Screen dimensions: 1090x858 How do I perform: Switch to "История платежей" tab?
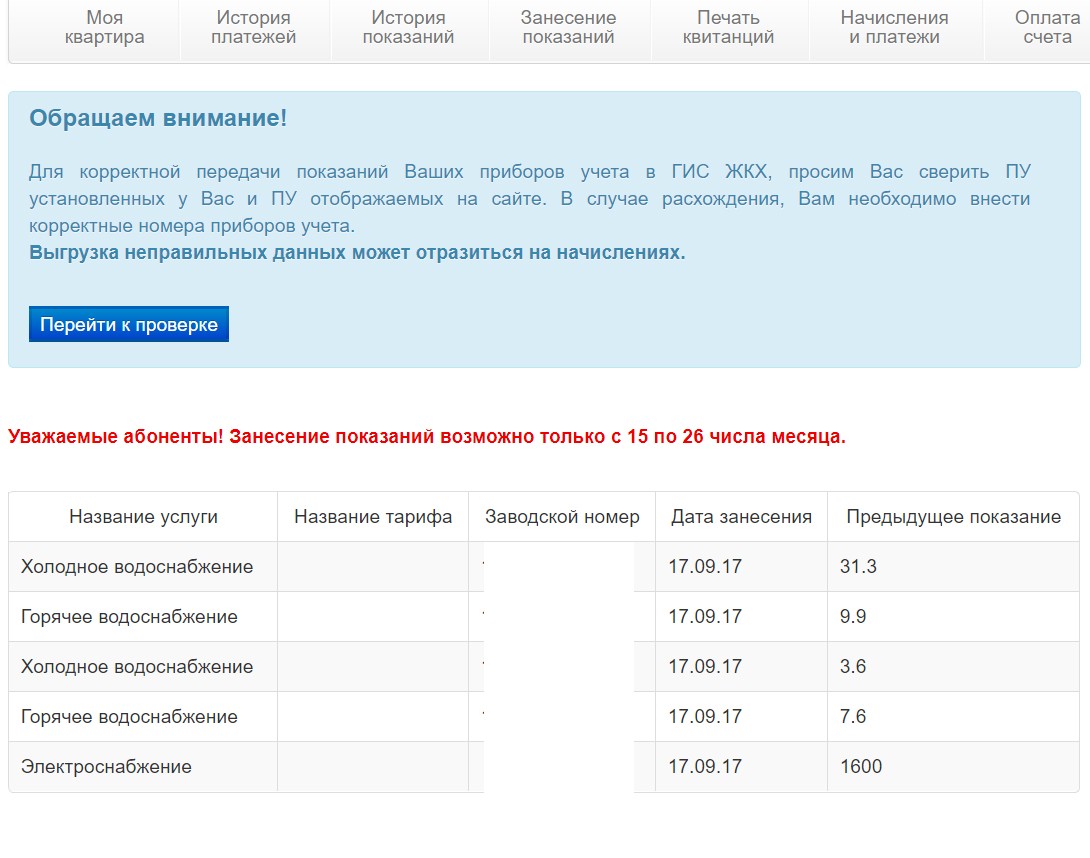254,28
